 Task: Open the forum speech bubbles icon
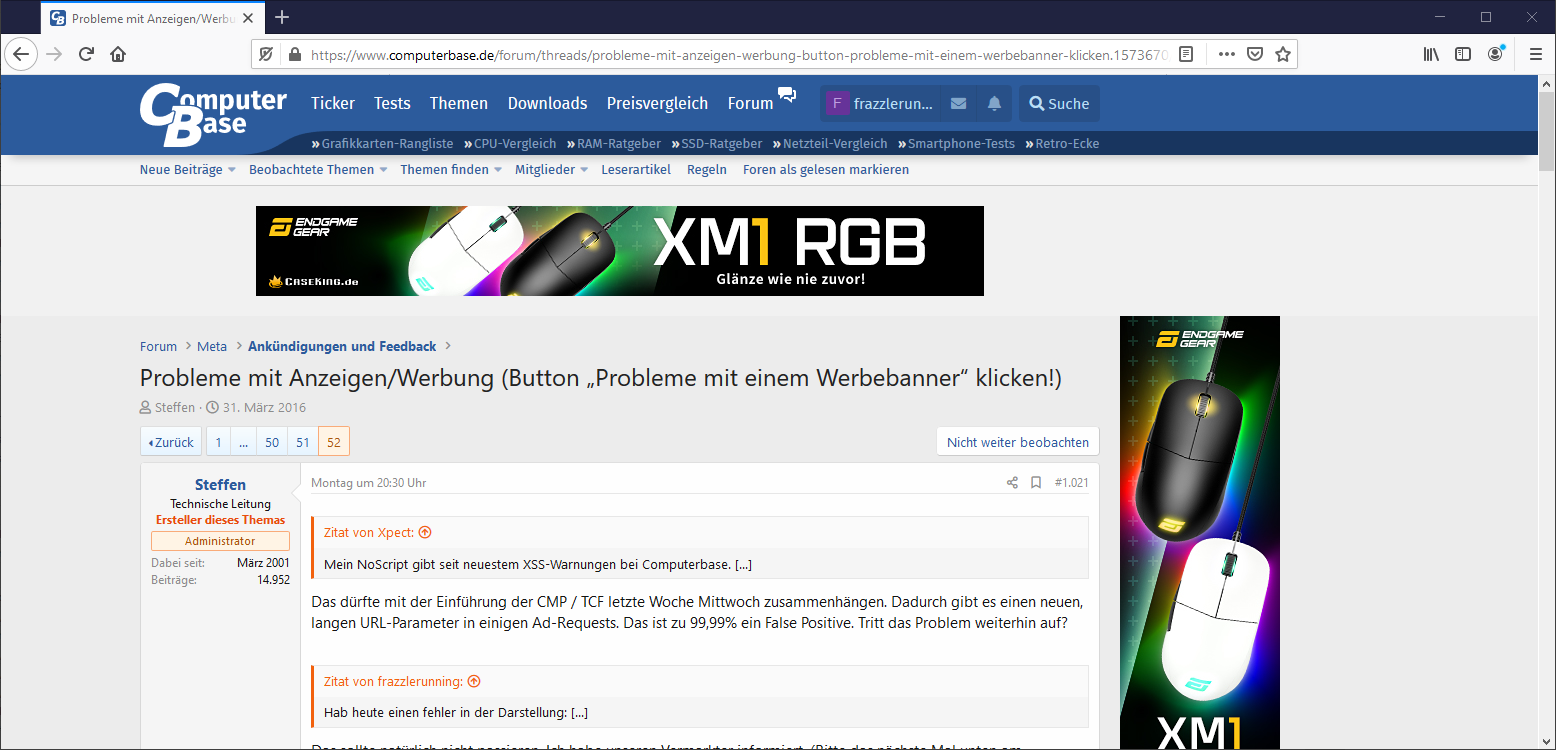[788, 95]
